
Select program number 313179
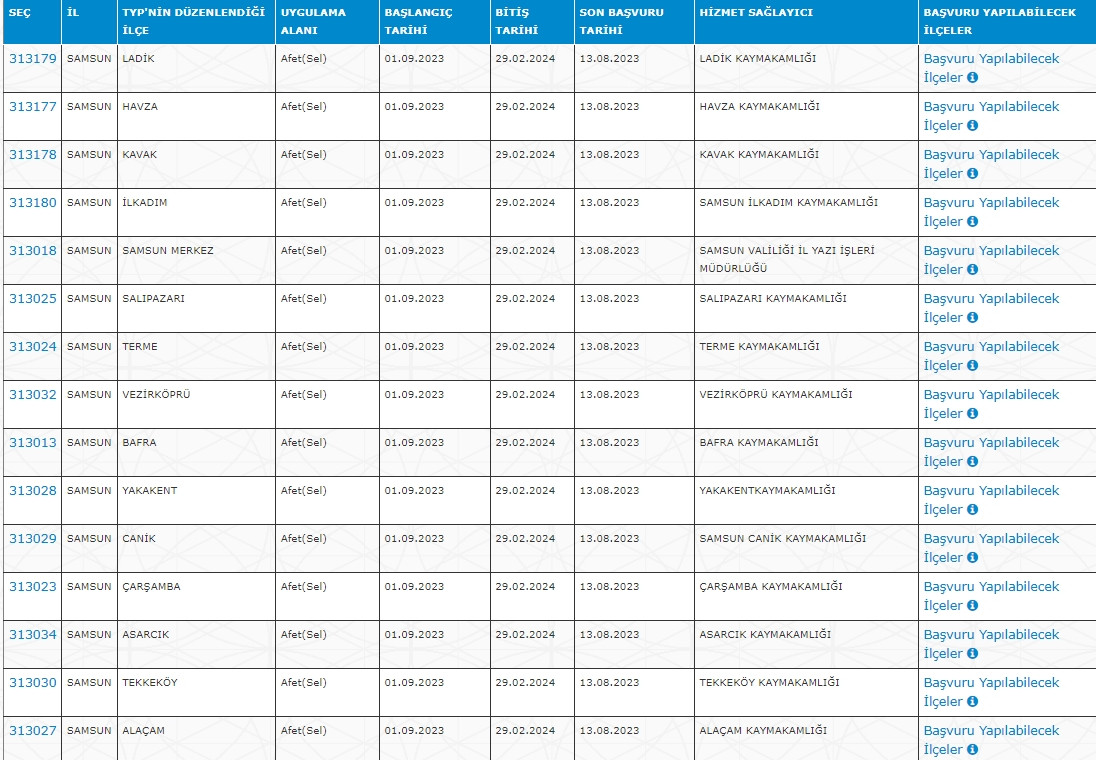coord(33,59)
